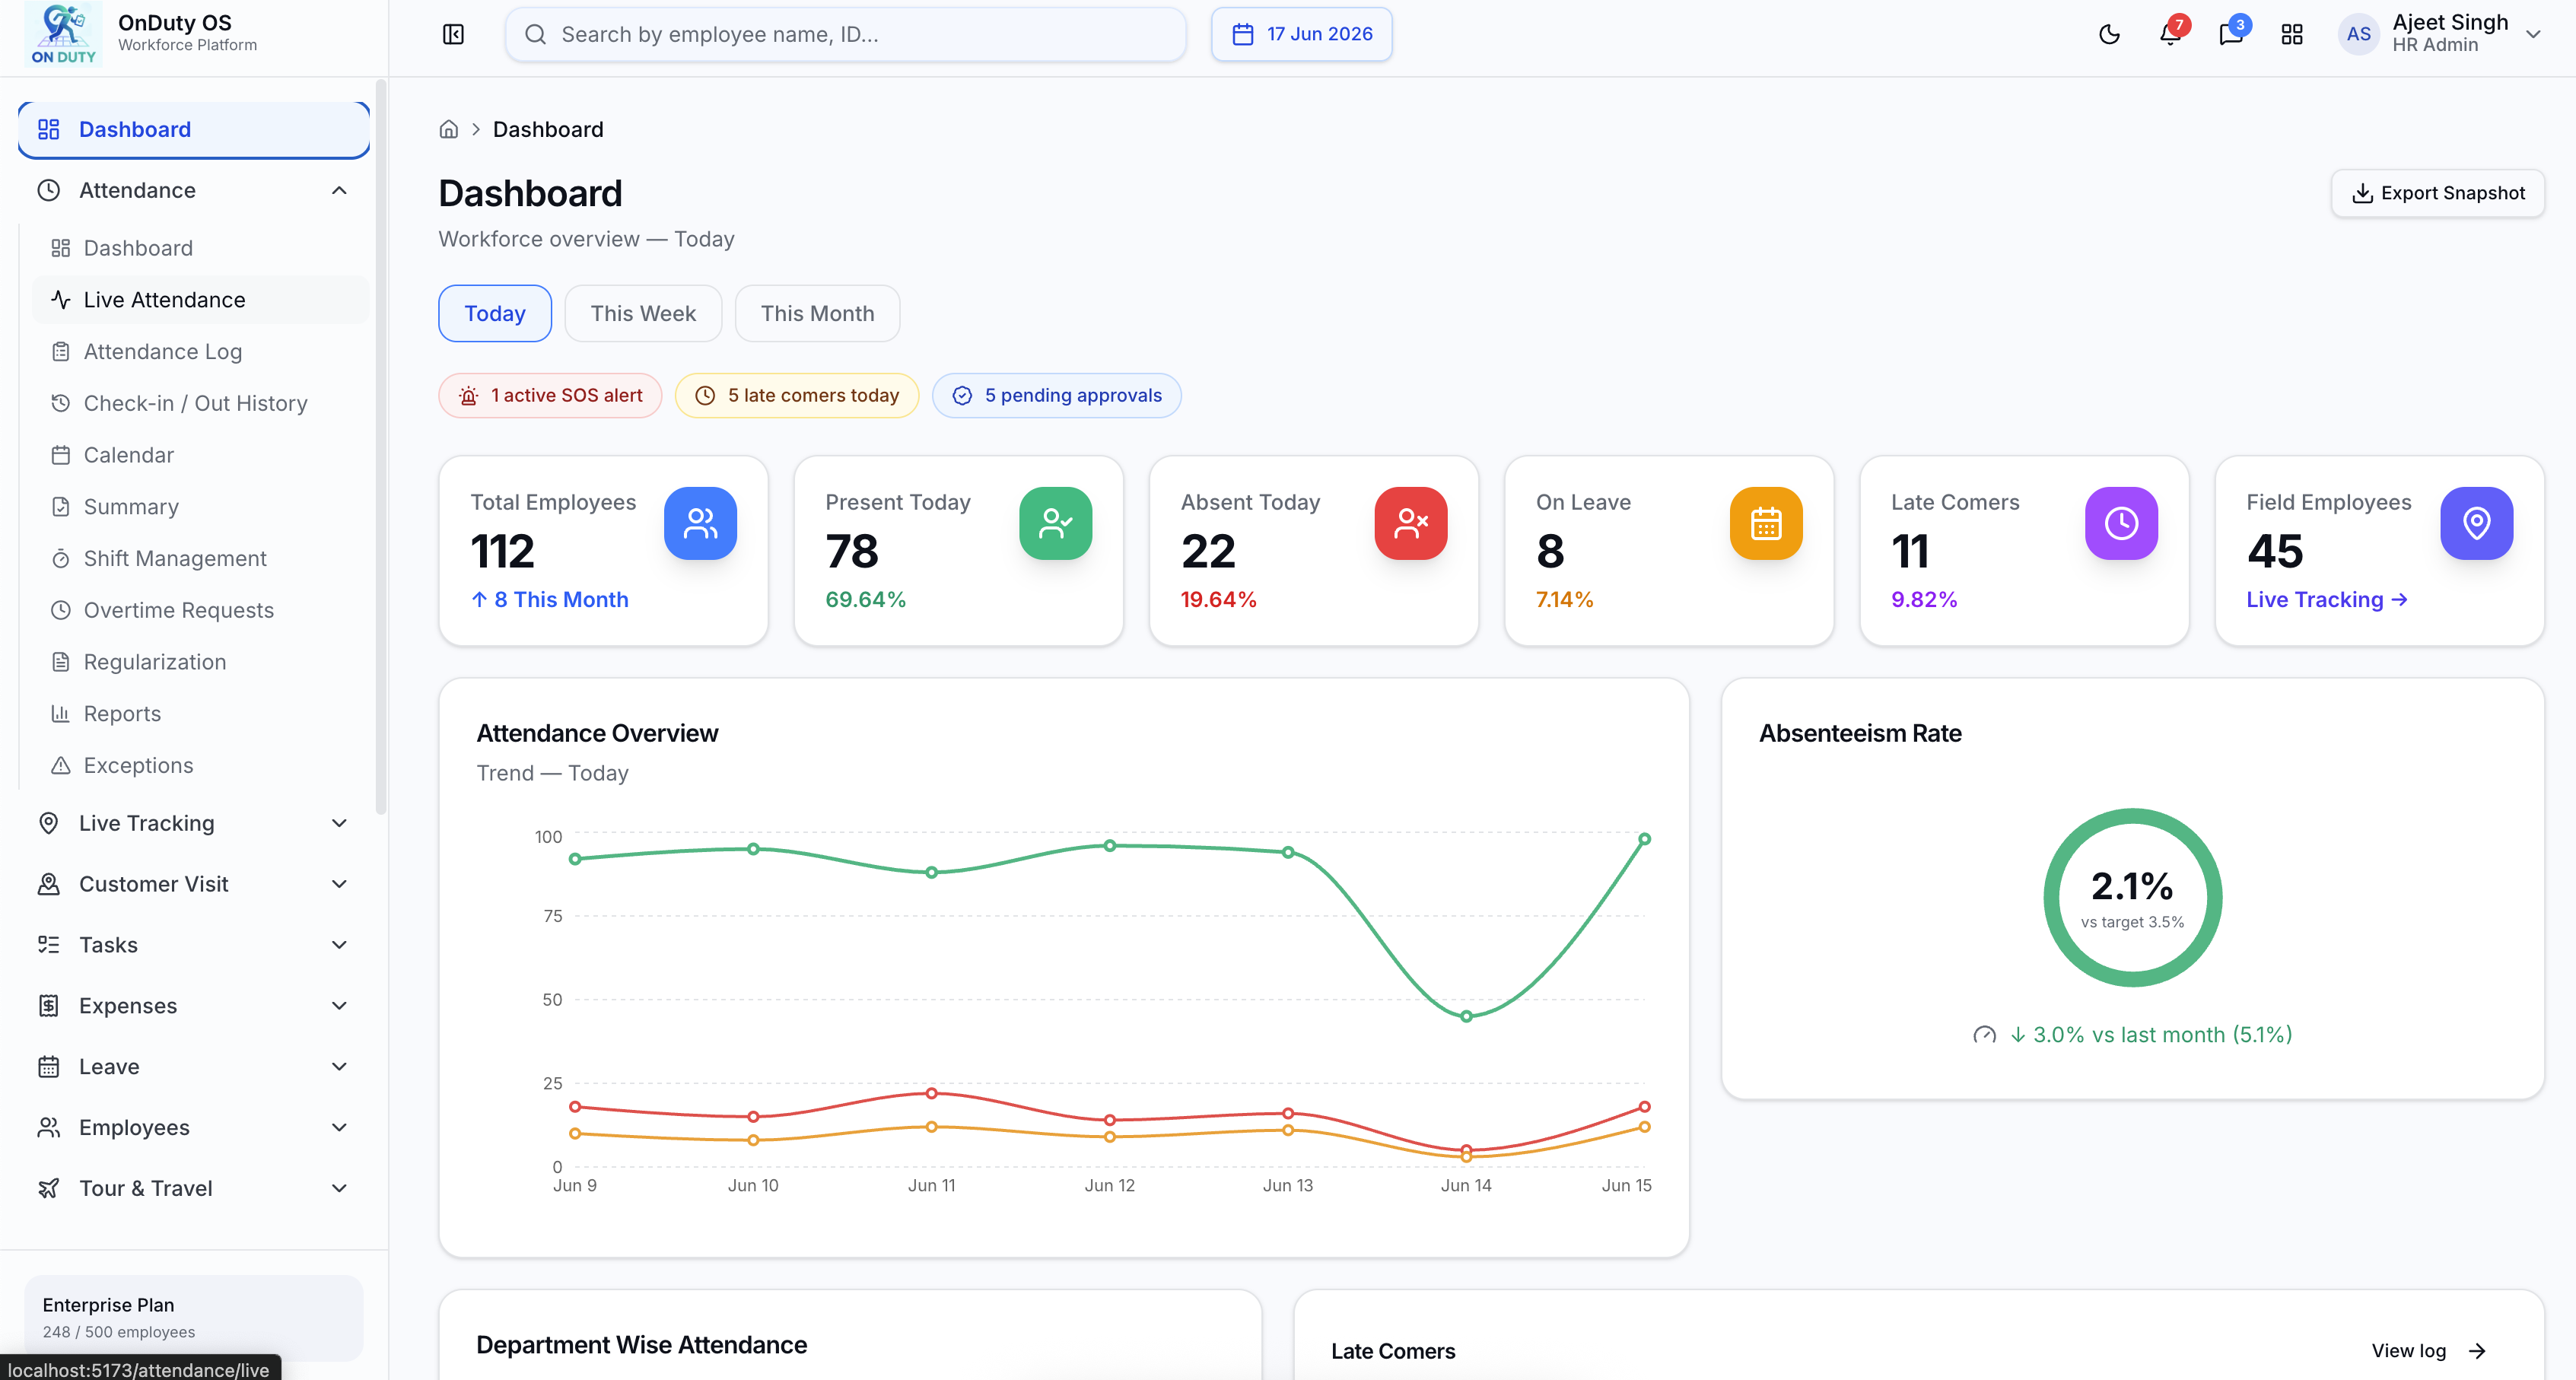Open Overtime Requests in sidebar
Viewport: 2576px width, 1380px height.
200,610
